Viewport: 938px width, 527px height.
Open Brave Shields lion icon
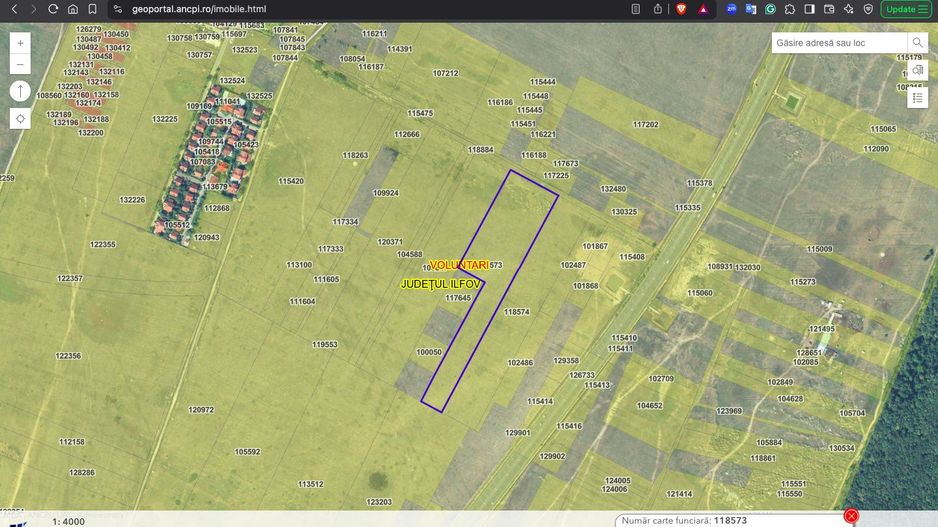(681, 9)
